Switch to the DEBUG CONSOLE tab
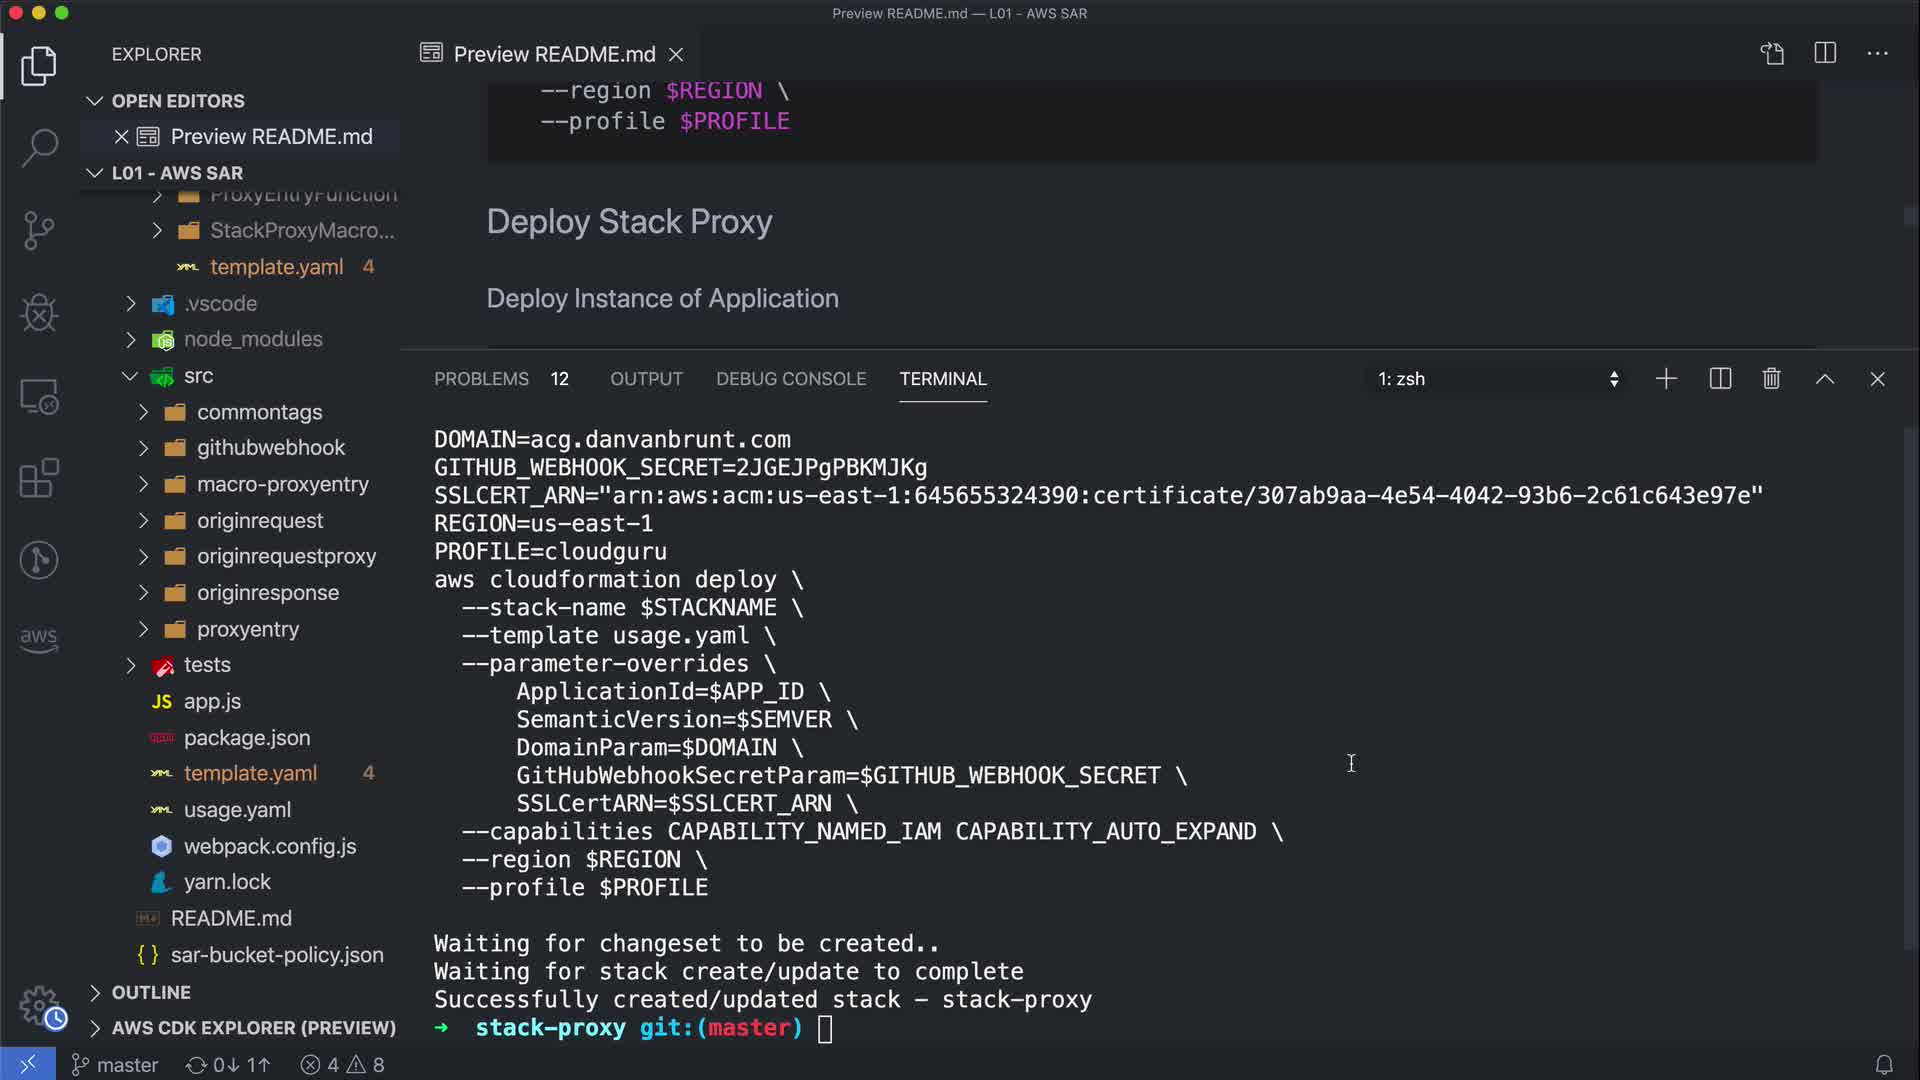The image size is (1920, 1080). [790, 379]
